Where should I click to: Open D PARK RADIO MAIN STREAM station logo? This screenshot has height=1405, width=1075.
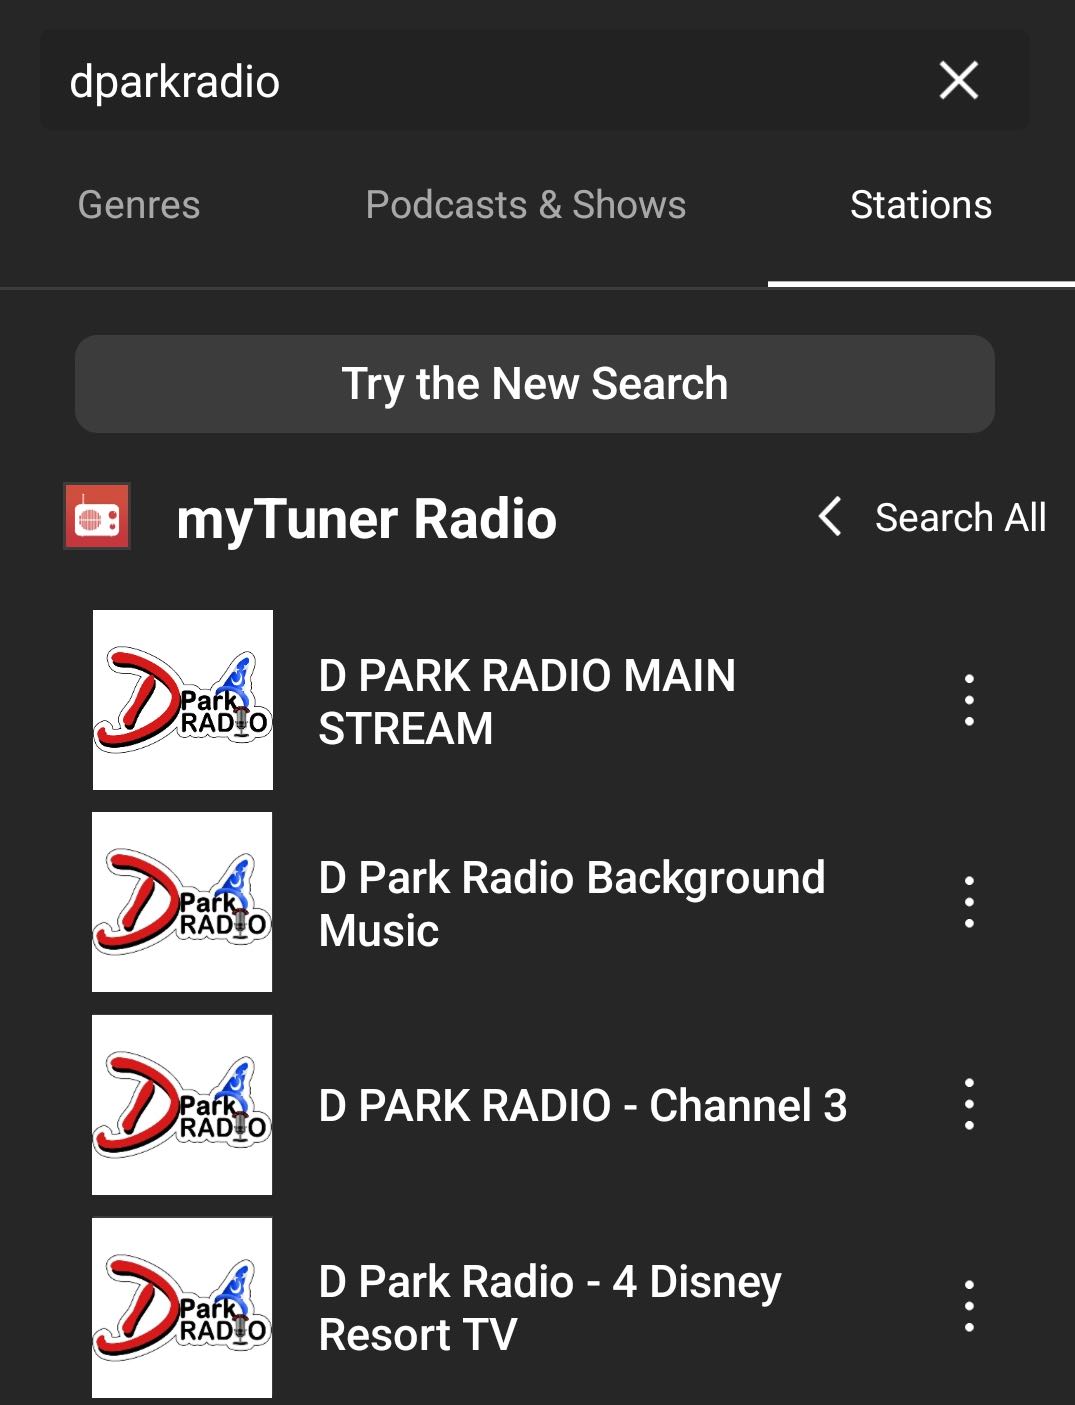point(183,700)
